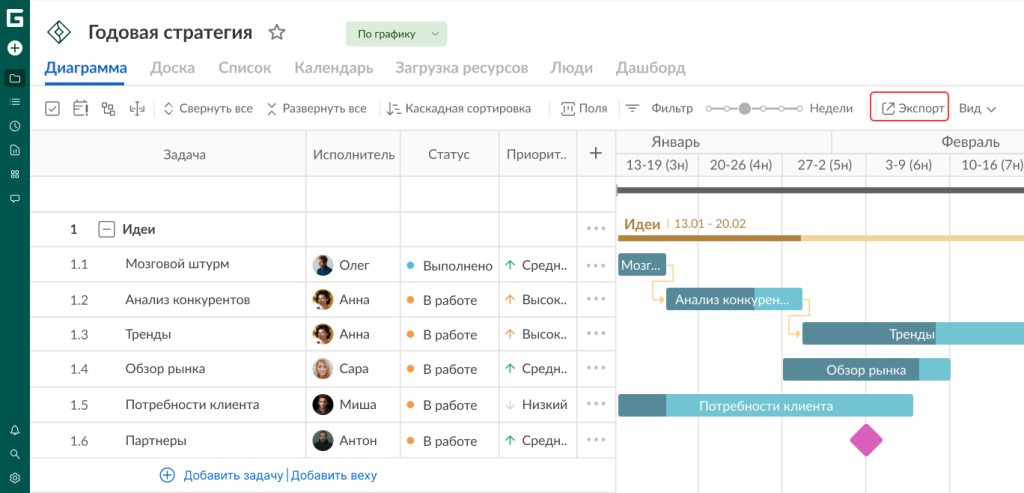Switch to the Люди tab
Viewport: 1024px width, 493px height.
coord(571,68)
